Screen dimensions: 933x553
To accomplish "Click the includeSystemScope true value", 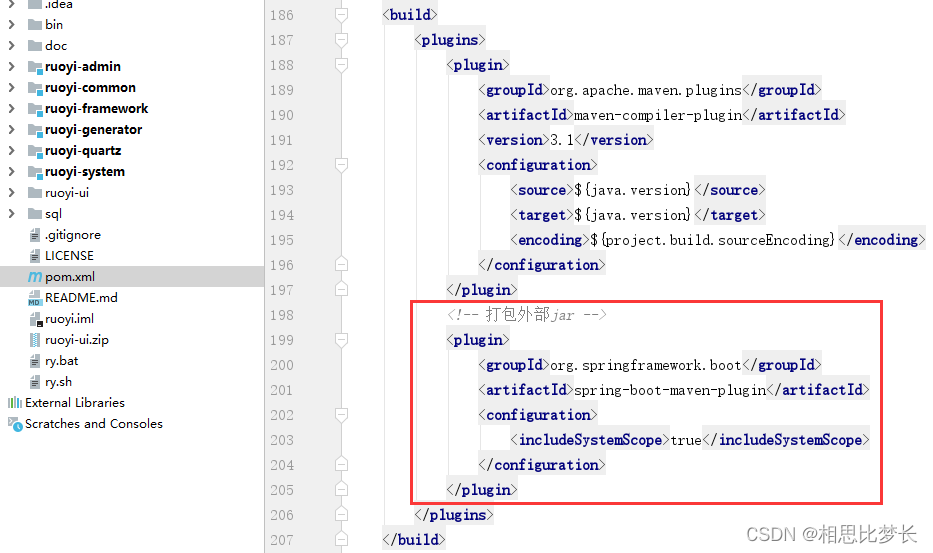I will 686,440.
